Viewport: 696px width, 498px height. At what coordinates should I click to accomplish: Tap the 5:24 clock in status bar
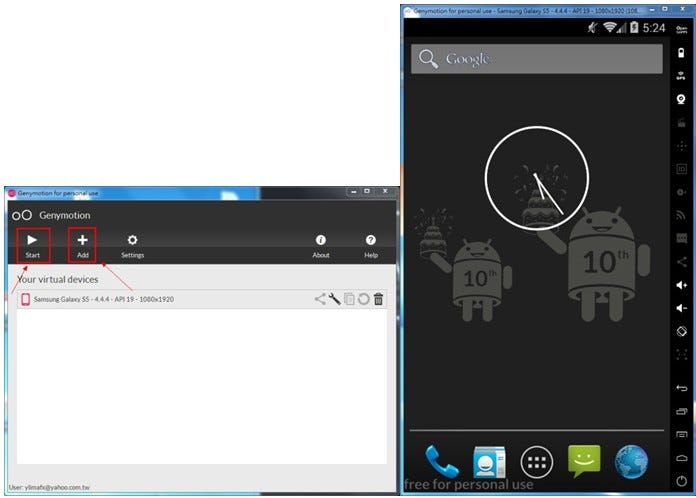point(654,28)
